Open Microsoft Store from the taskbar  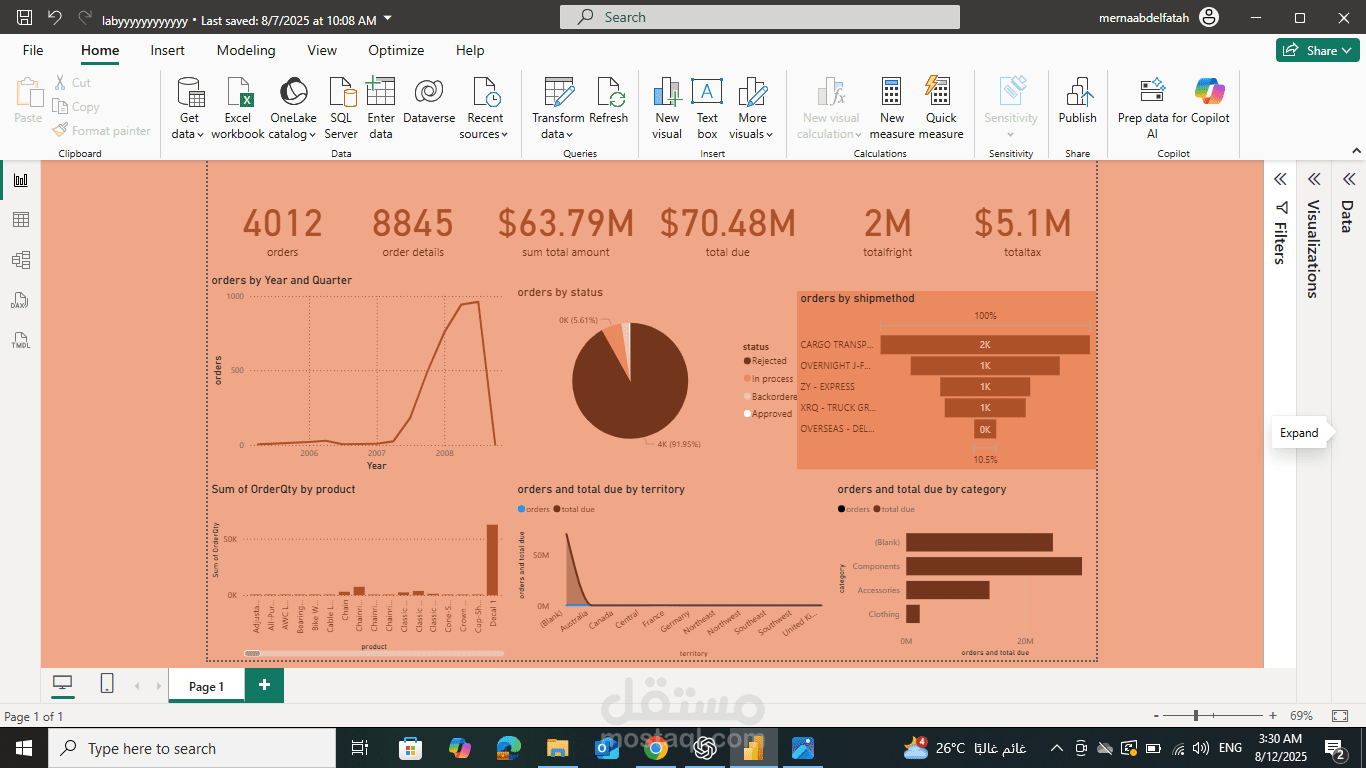point(410,748)
